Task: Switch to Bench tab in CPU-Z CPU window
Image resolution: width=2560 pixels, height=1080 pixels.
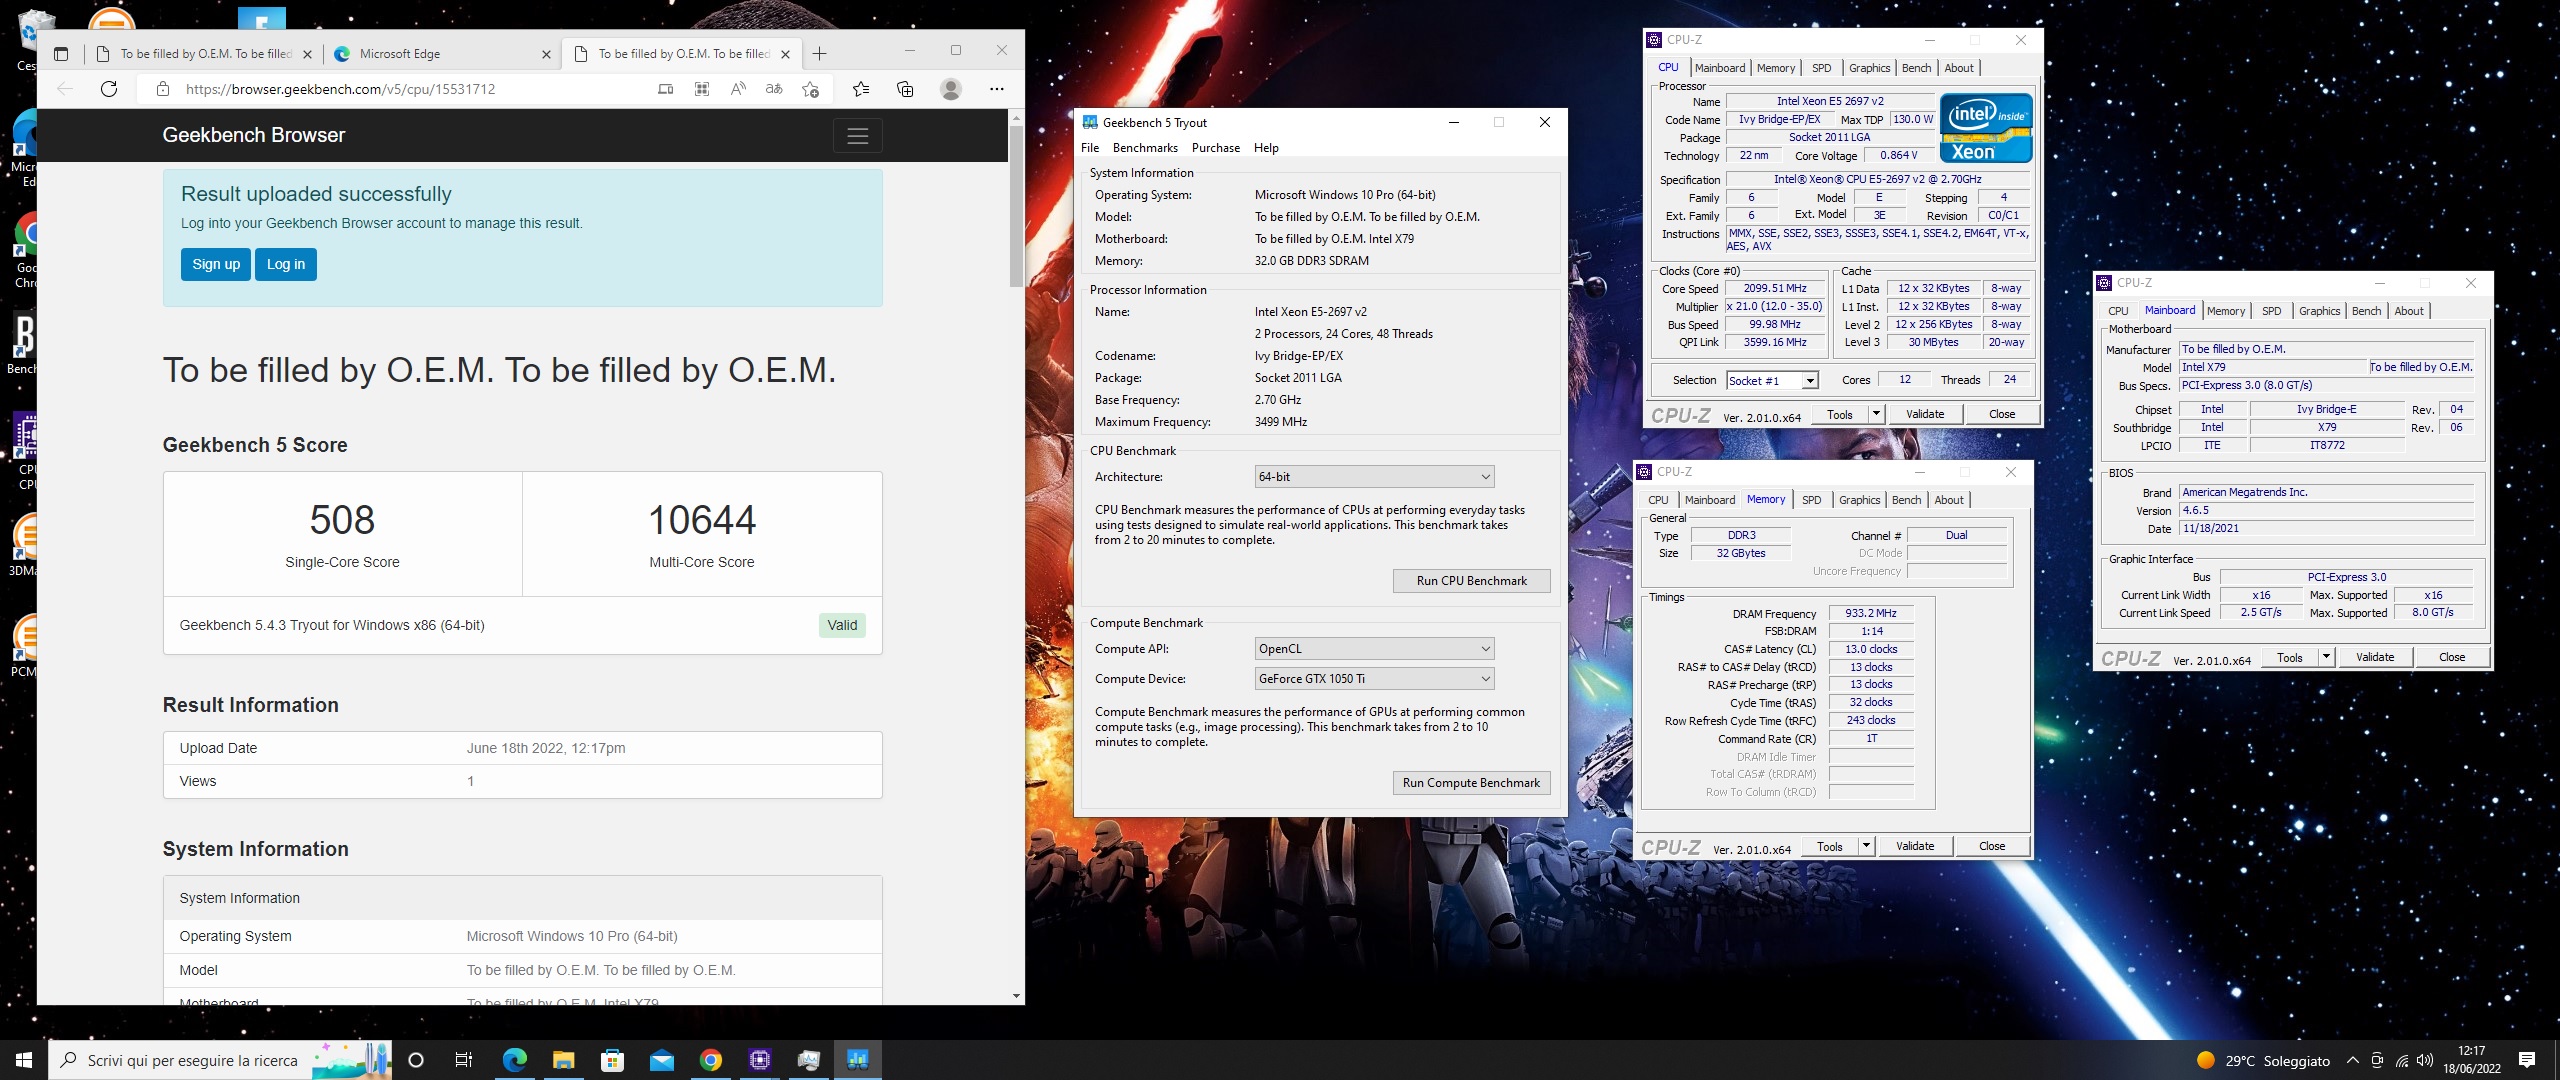Action: click(x=1916, y=68)
